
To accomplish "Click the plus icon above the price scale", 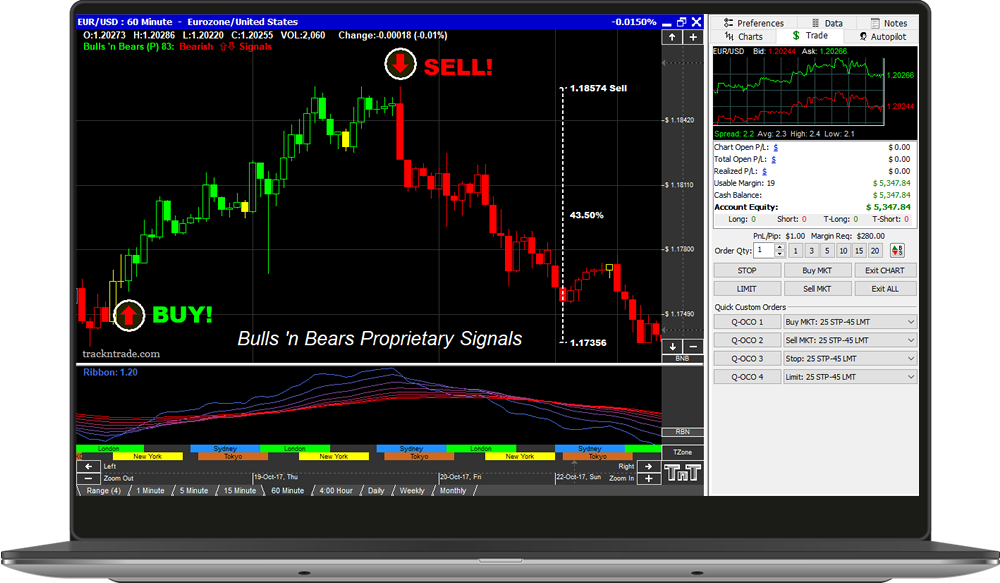I will (x=693, y=38).
